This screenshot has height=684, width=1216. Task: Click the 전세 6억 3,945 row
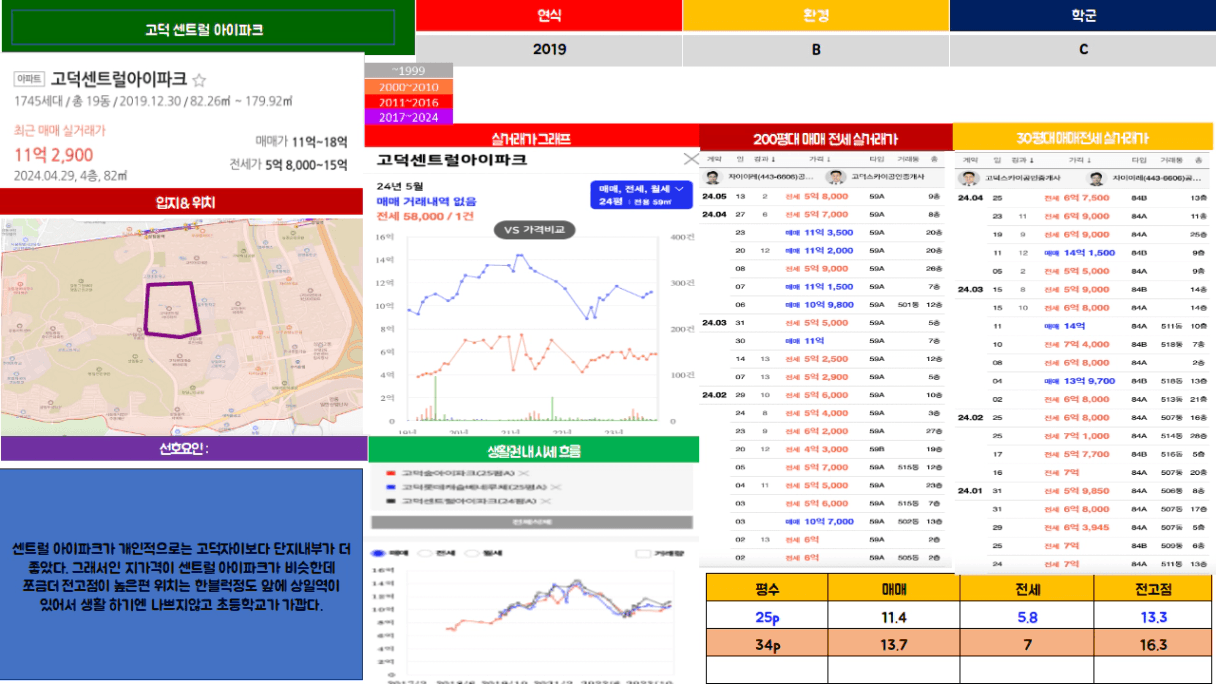[x=1084, y=527]
